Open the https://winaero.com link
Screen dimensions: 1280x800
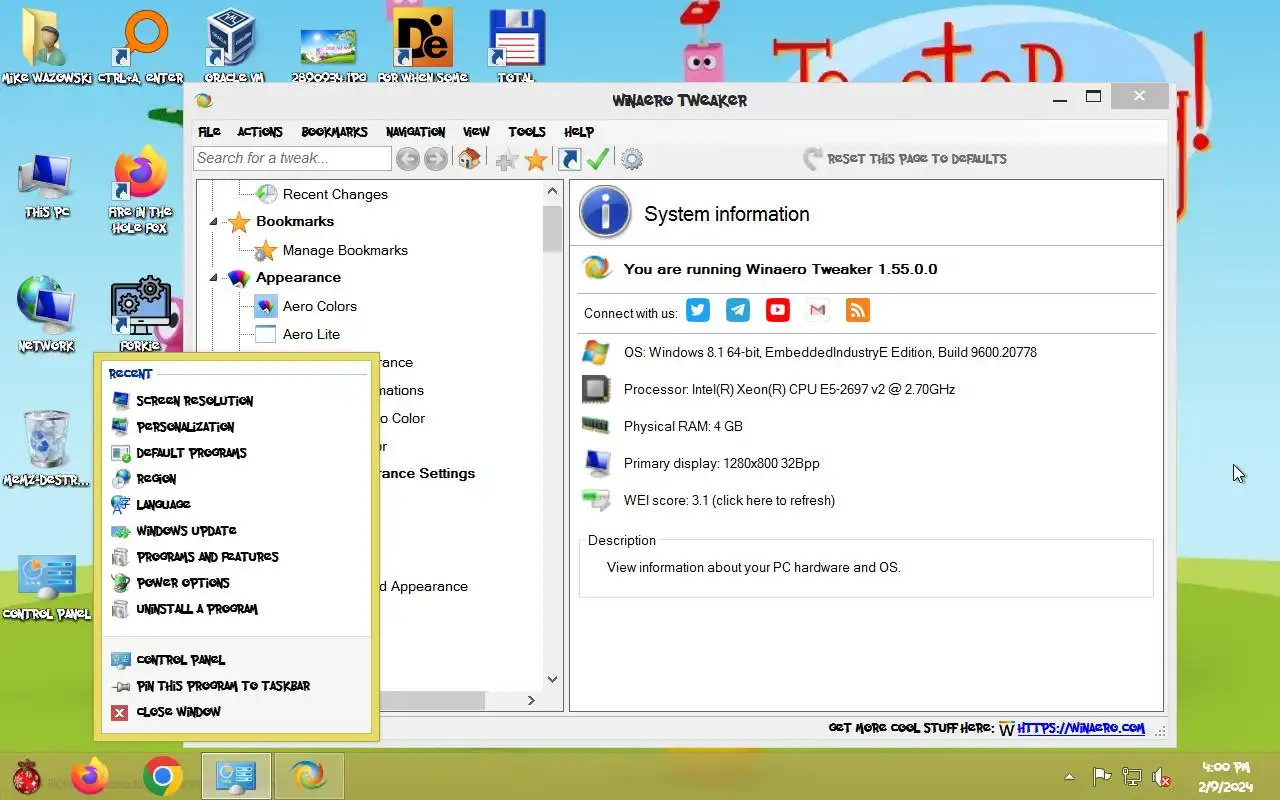[x=1081, y=728]
